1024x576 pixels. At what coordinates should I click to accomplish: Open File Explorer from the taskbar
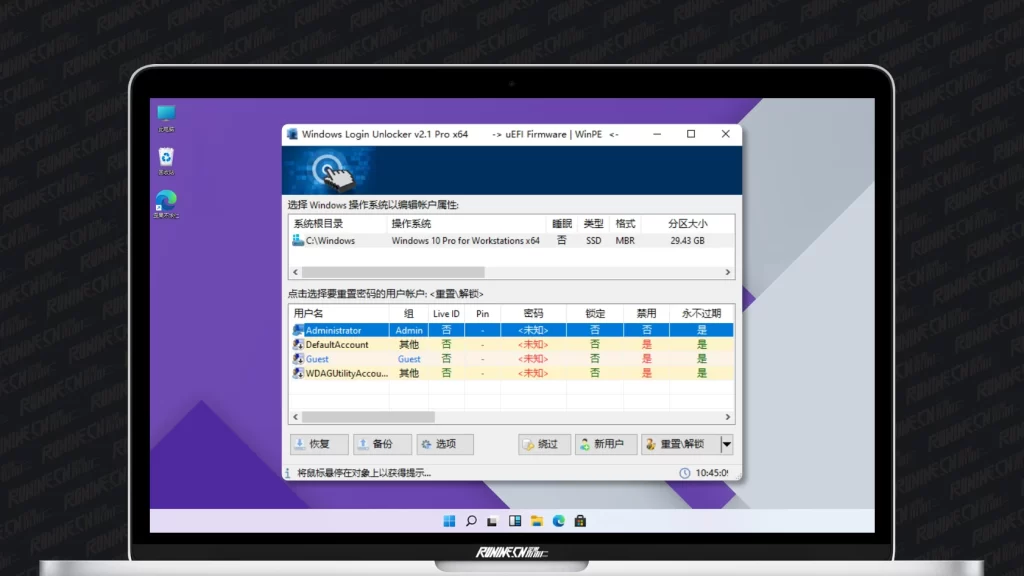click(537, 521)
